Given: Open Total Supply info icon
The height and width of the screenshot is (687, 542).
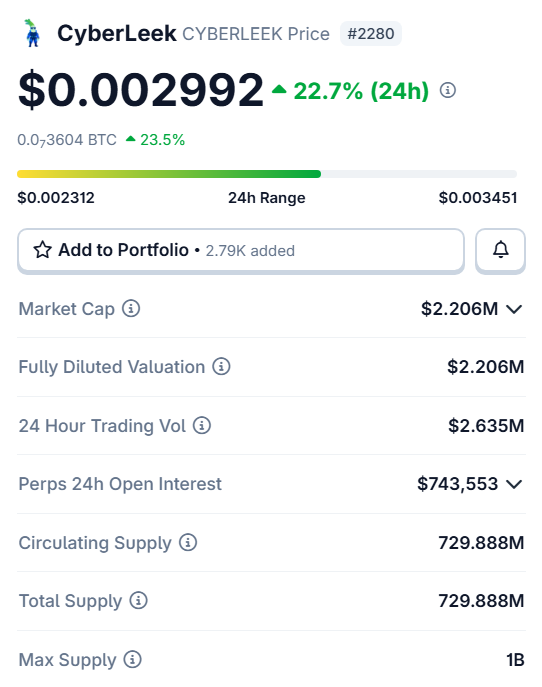Looking at the screenshot, I should [138, 600].
